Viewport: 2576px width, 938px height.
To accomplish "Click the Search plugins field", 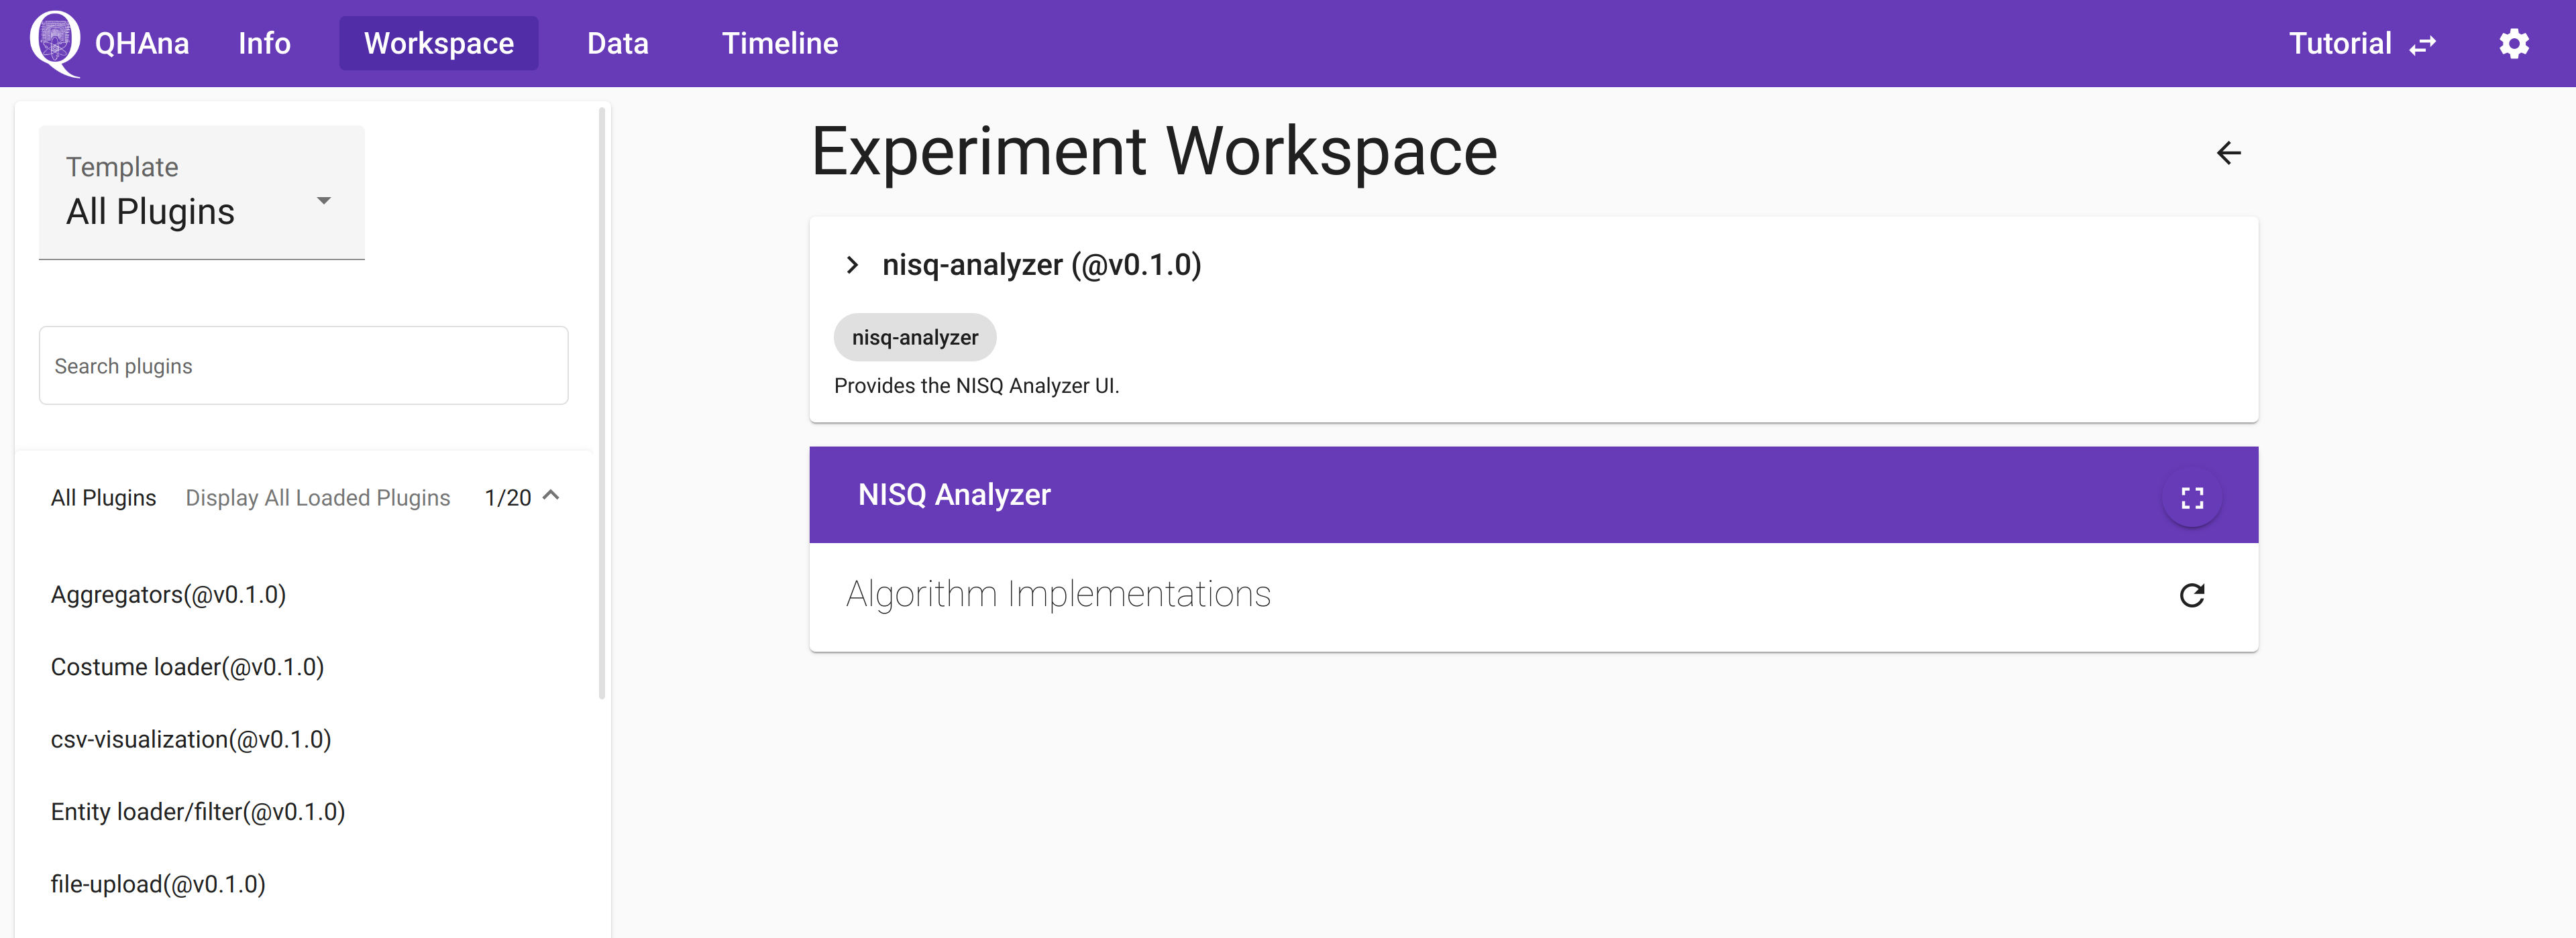I will 304,365.
